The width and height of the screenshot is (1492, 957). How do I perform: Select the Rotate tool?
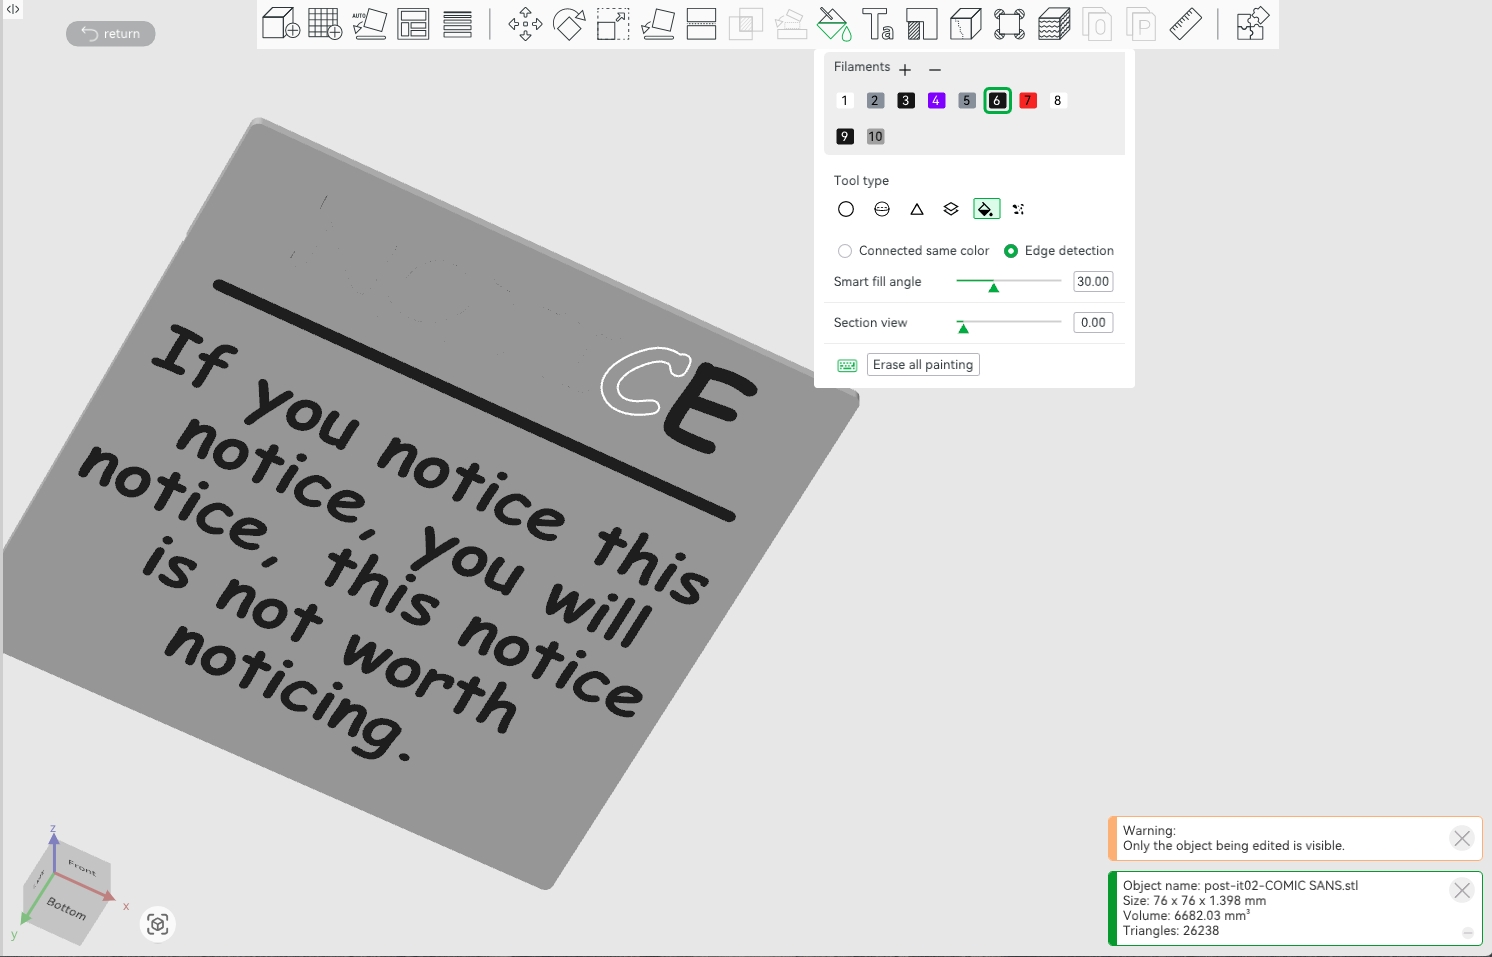point(569,23)
